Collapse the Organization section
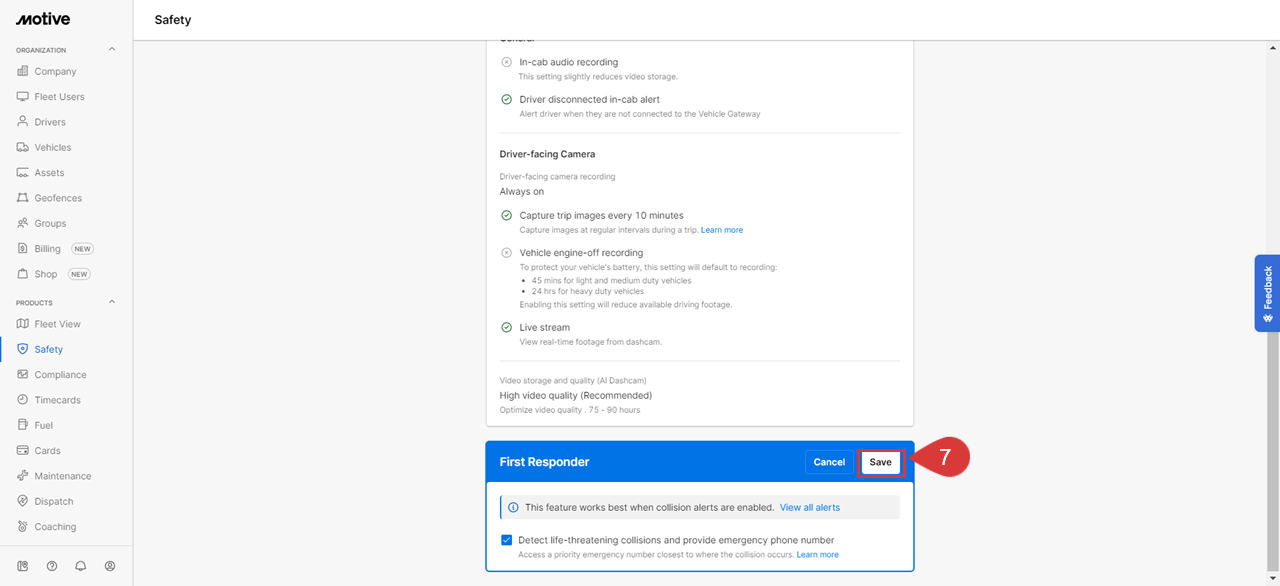 [x=112, y=49]
